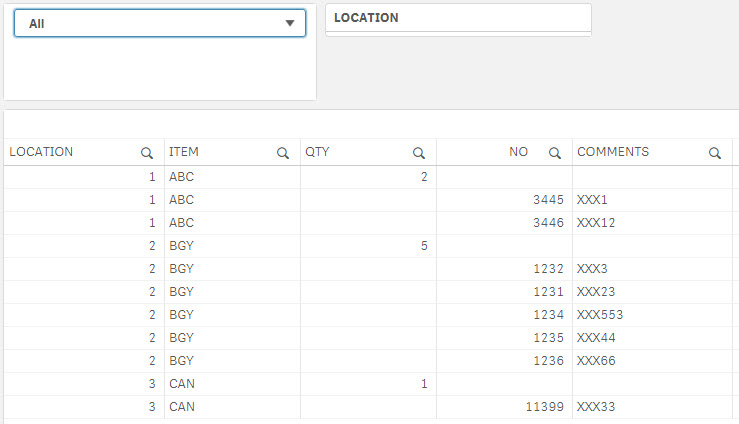Screen dimensions: 739x424
Task: Select NO value 1234
Action: pyautogui.click(x=548, y=315)
